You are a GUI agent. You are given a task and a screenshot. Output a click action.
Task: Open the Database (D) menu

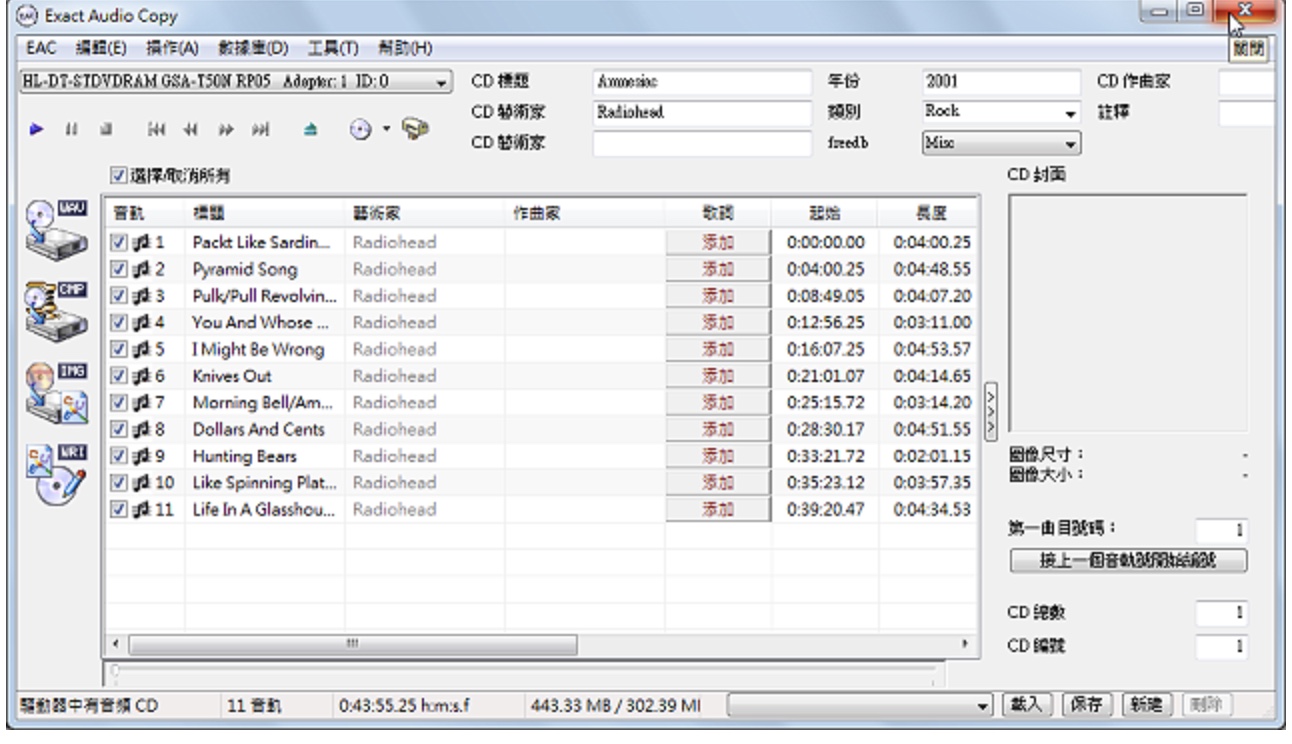coord(254,47)
